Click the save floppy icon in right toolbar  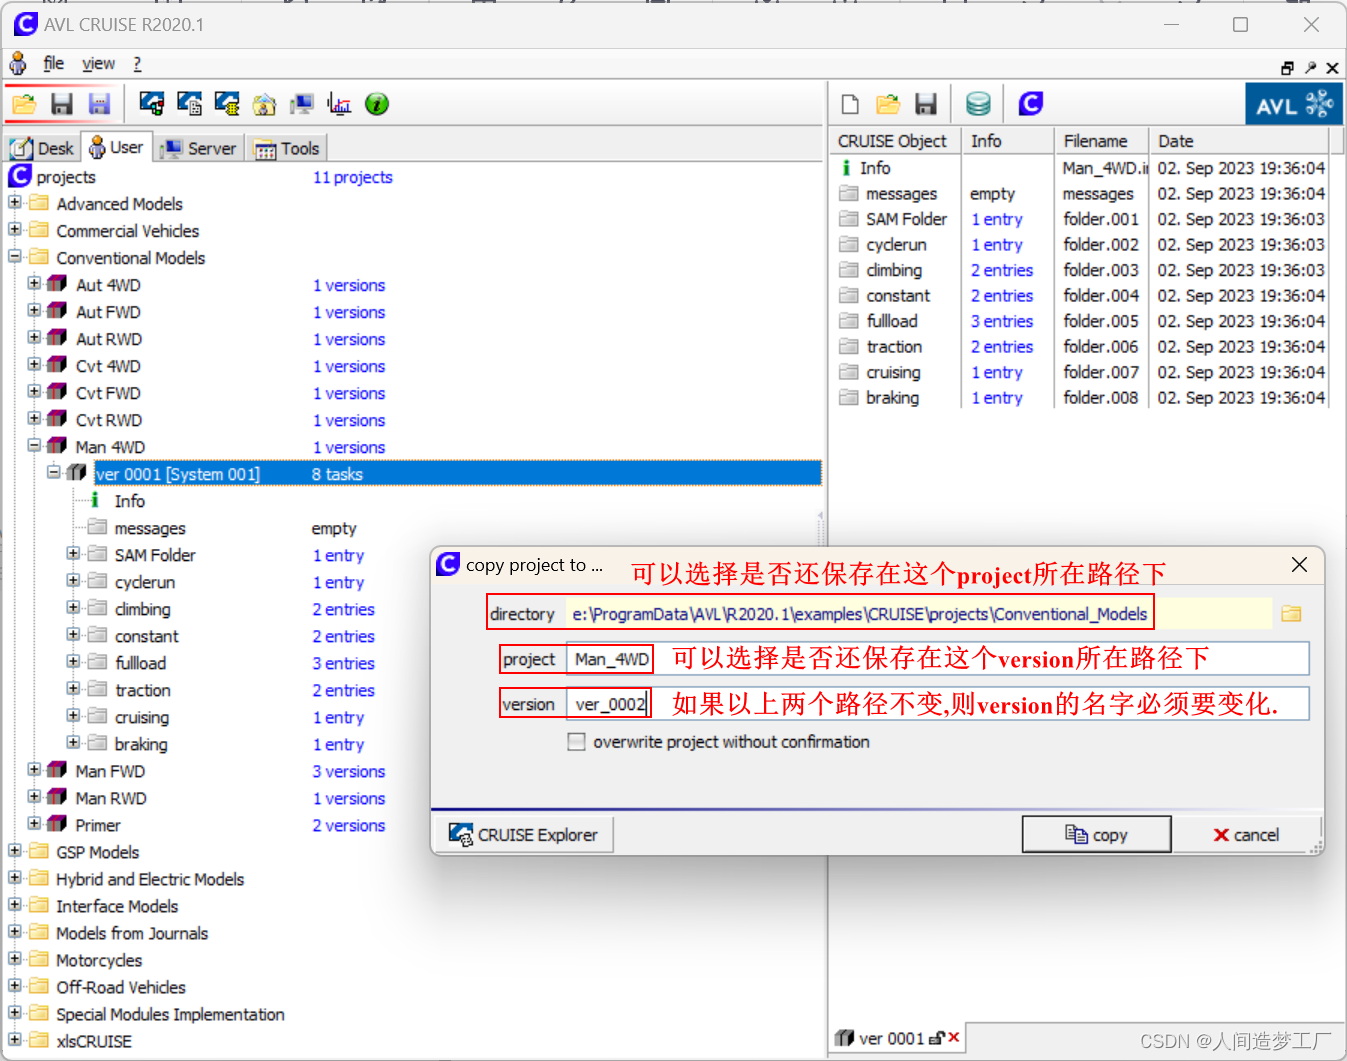point(926,104)
